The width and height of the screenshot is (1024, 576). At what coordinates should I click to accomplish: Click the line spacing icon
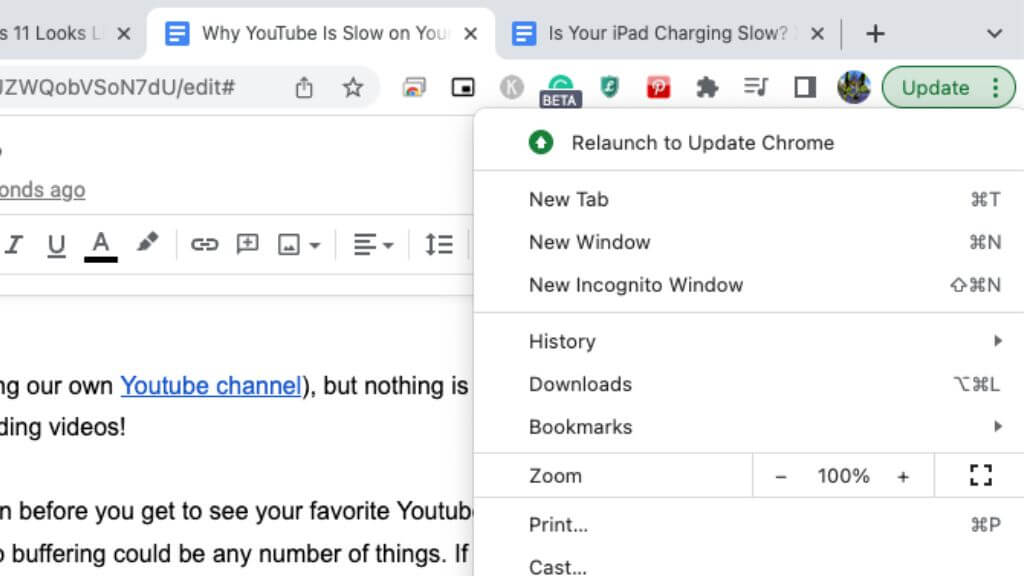pos(440,245)
